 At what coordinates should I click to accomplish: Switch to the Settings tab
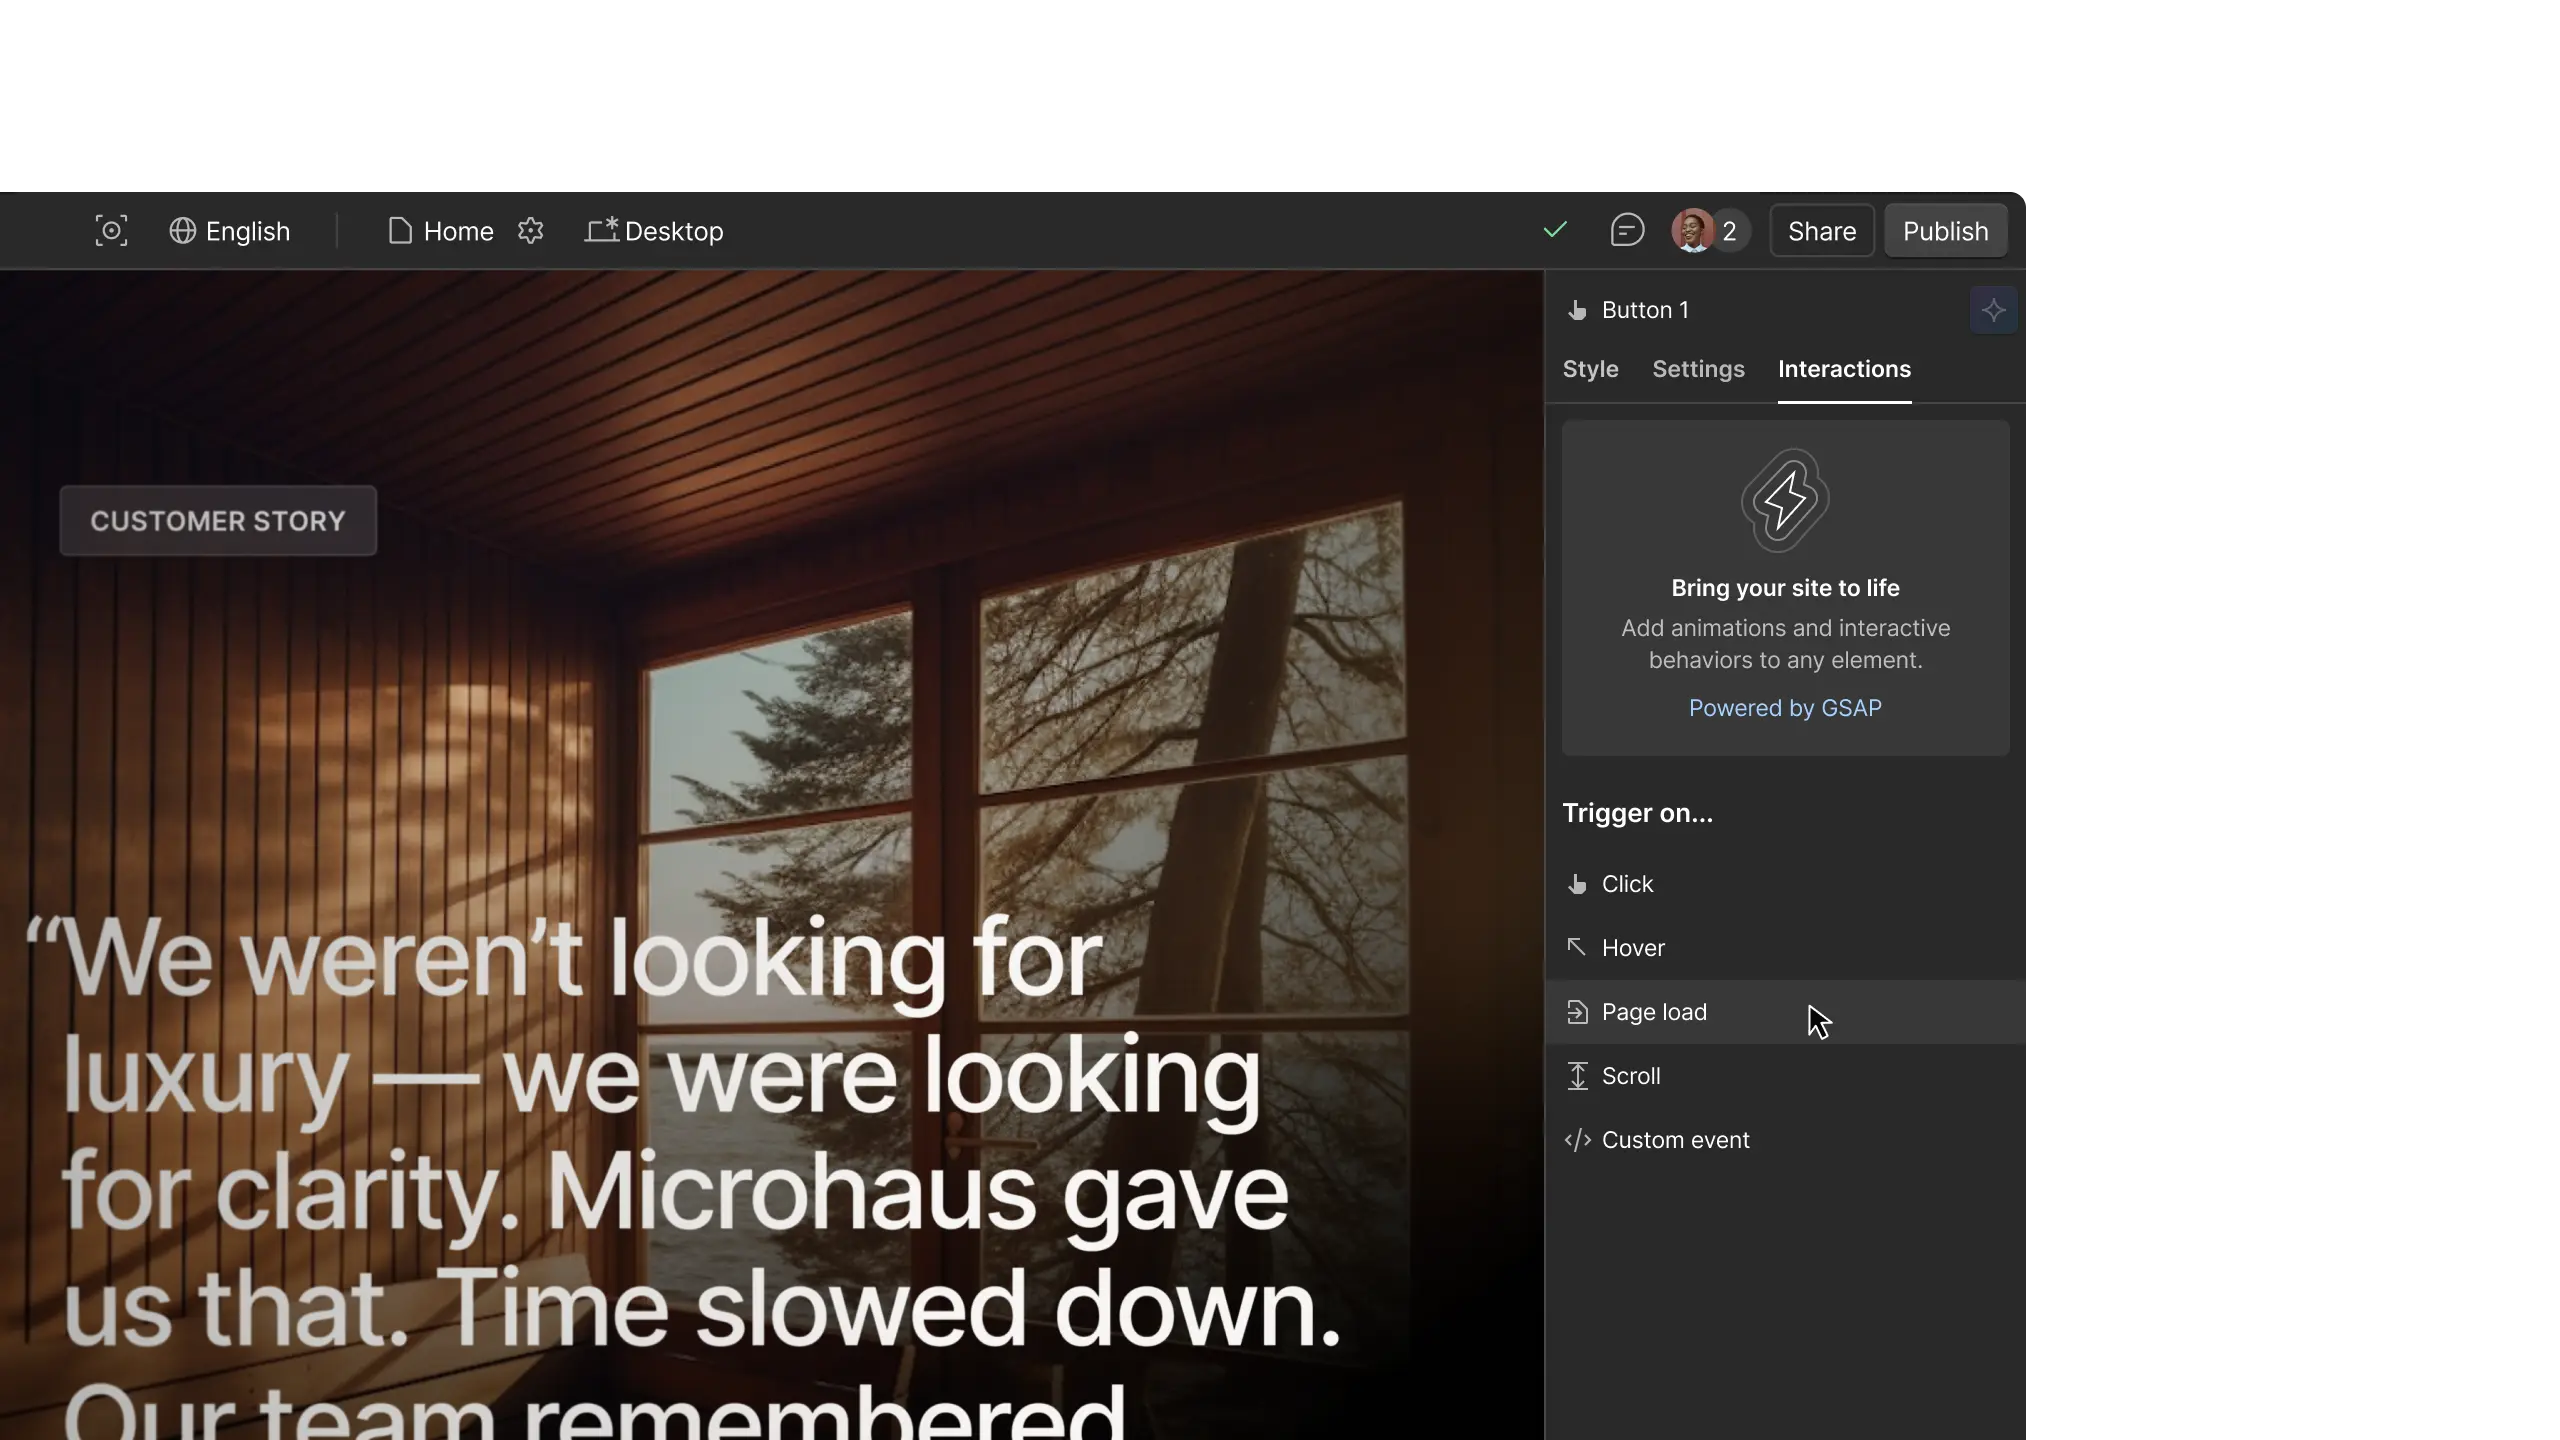[1698, 369]
